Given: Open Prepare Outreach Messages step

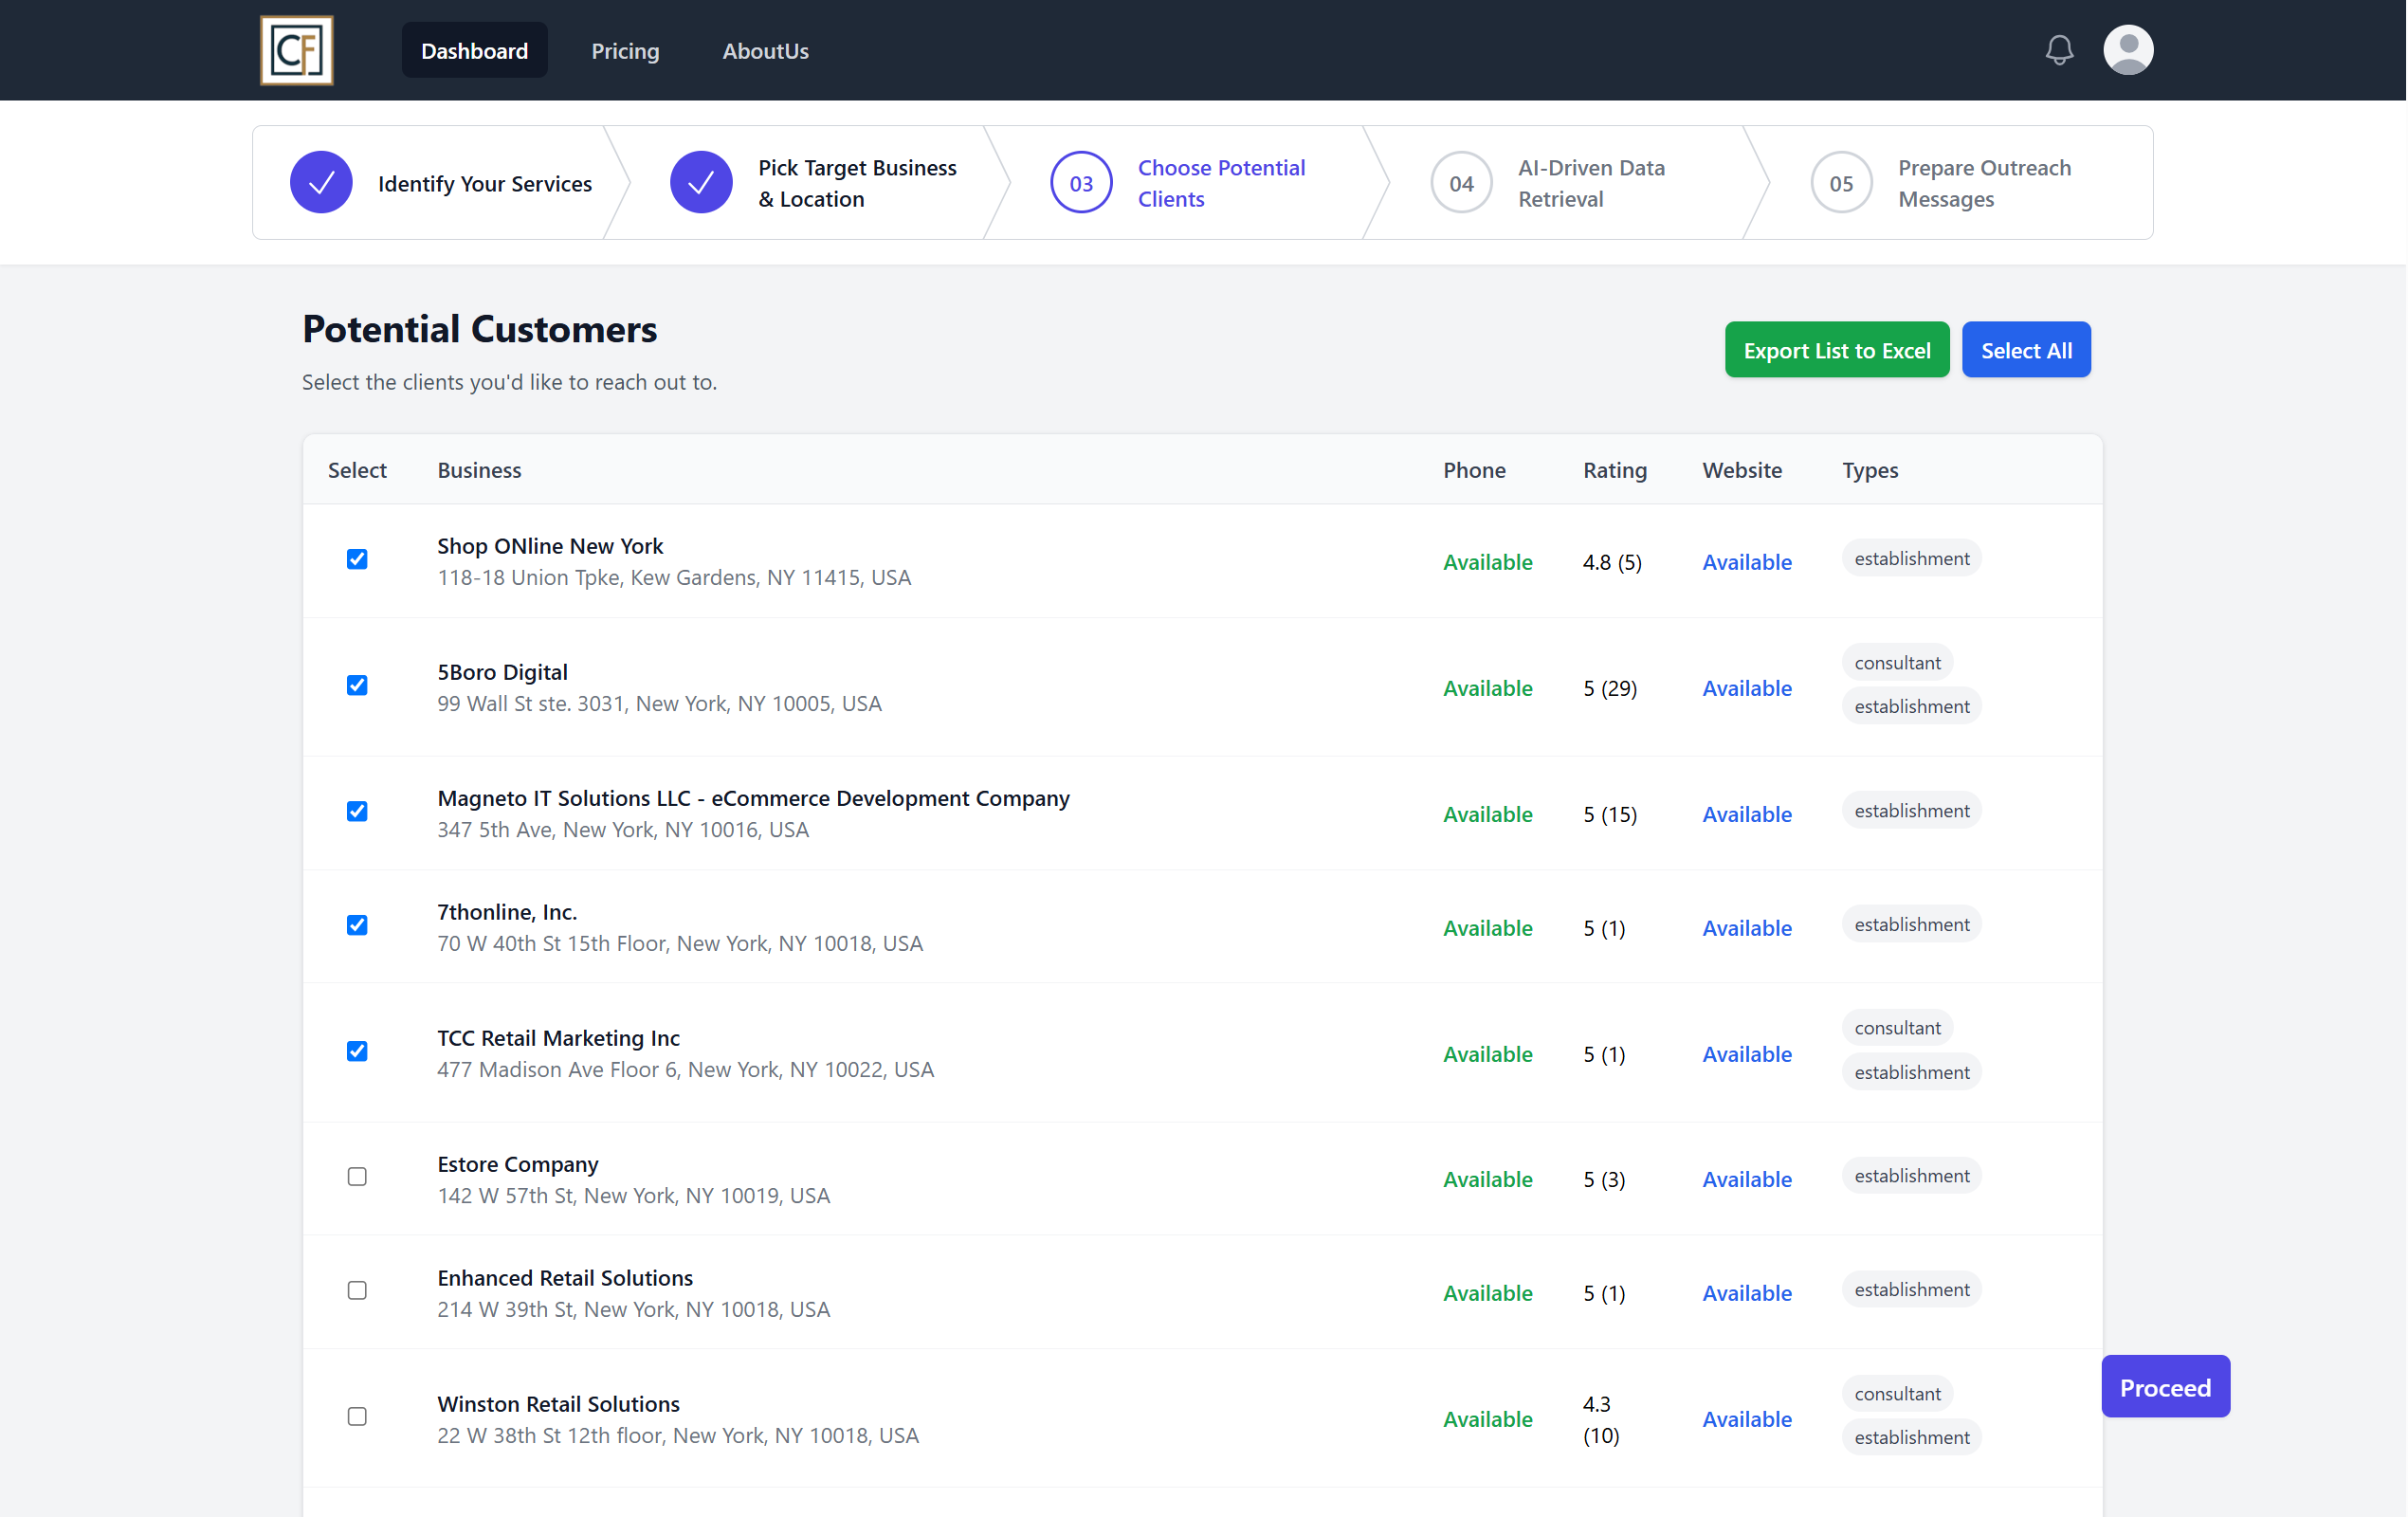Looking at the screenshot, I should (x=1984, y=183).
